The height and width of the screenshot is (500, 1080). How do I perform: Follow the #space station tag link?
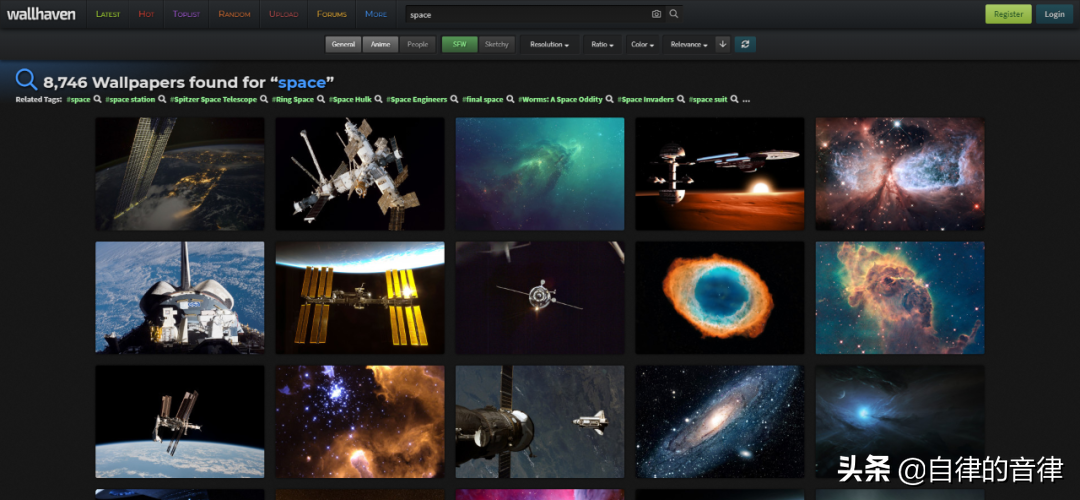[130, 99]
